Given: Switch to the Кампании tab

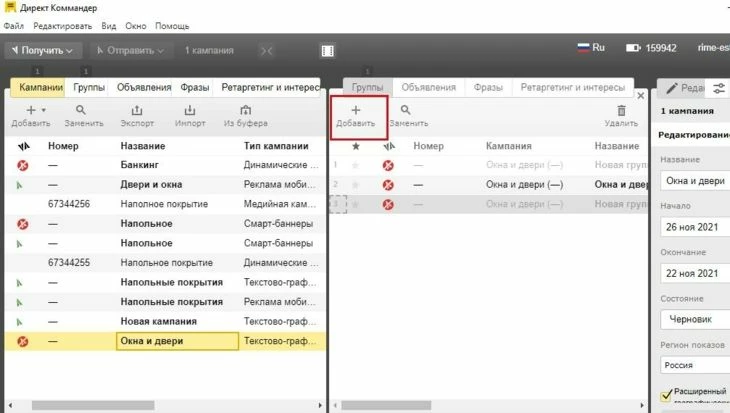Looking at the screenshot, I should point(40,87).
